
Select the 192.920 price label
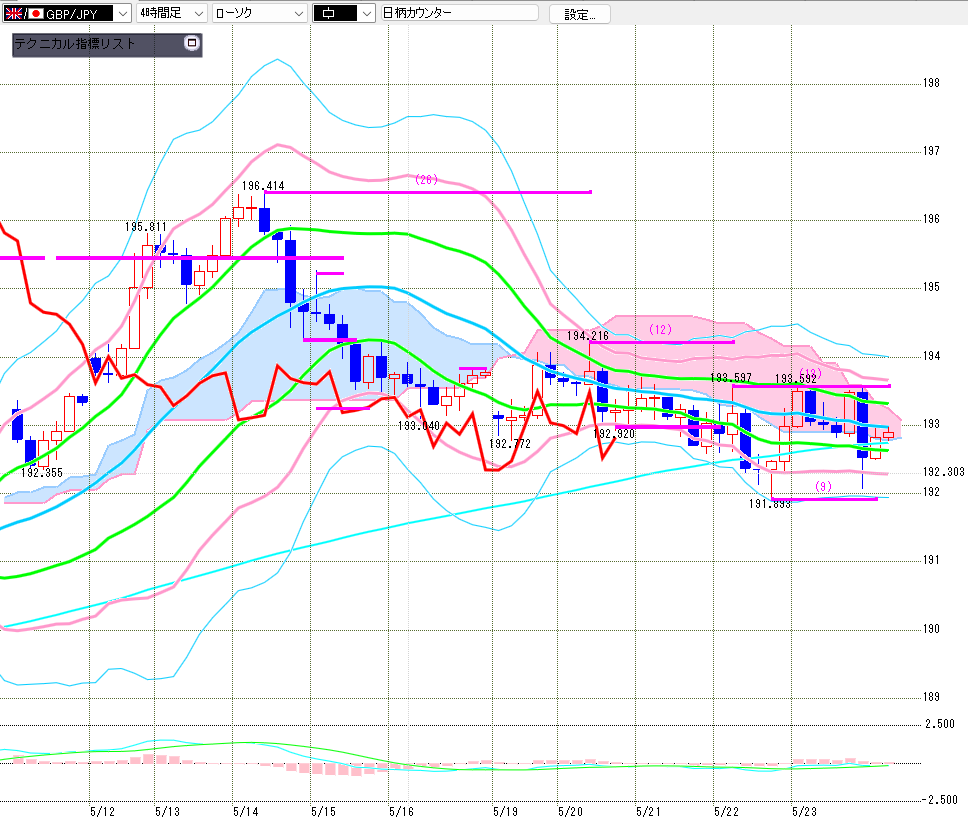coord(614,434)
